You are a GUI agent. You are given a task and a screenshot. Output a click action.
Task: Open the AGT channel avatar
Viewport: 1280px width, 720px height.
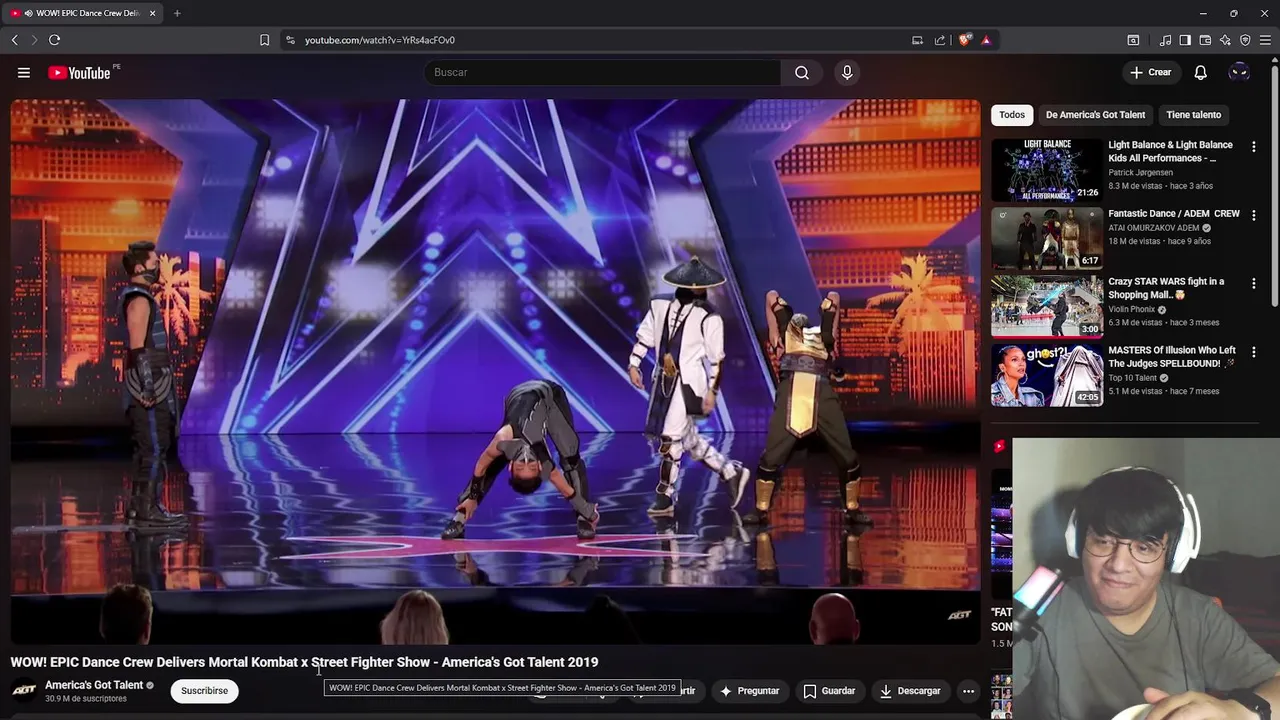[x=24, y=690]
